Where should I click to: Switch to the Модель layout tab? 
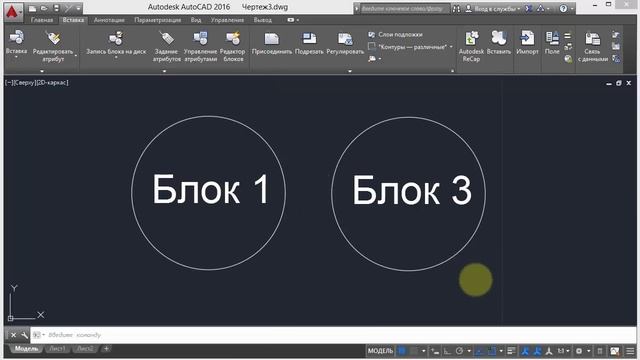26,349
